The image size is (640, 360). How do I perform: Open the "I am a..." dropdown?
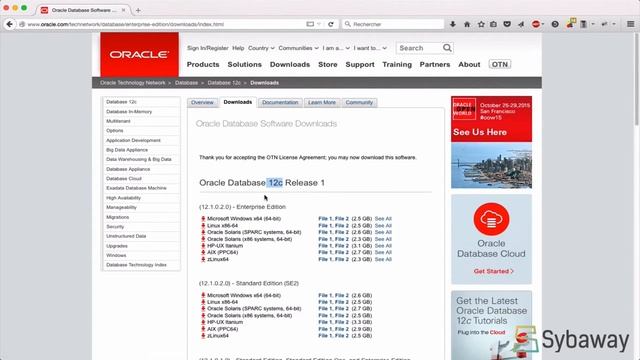coord(336,48)
